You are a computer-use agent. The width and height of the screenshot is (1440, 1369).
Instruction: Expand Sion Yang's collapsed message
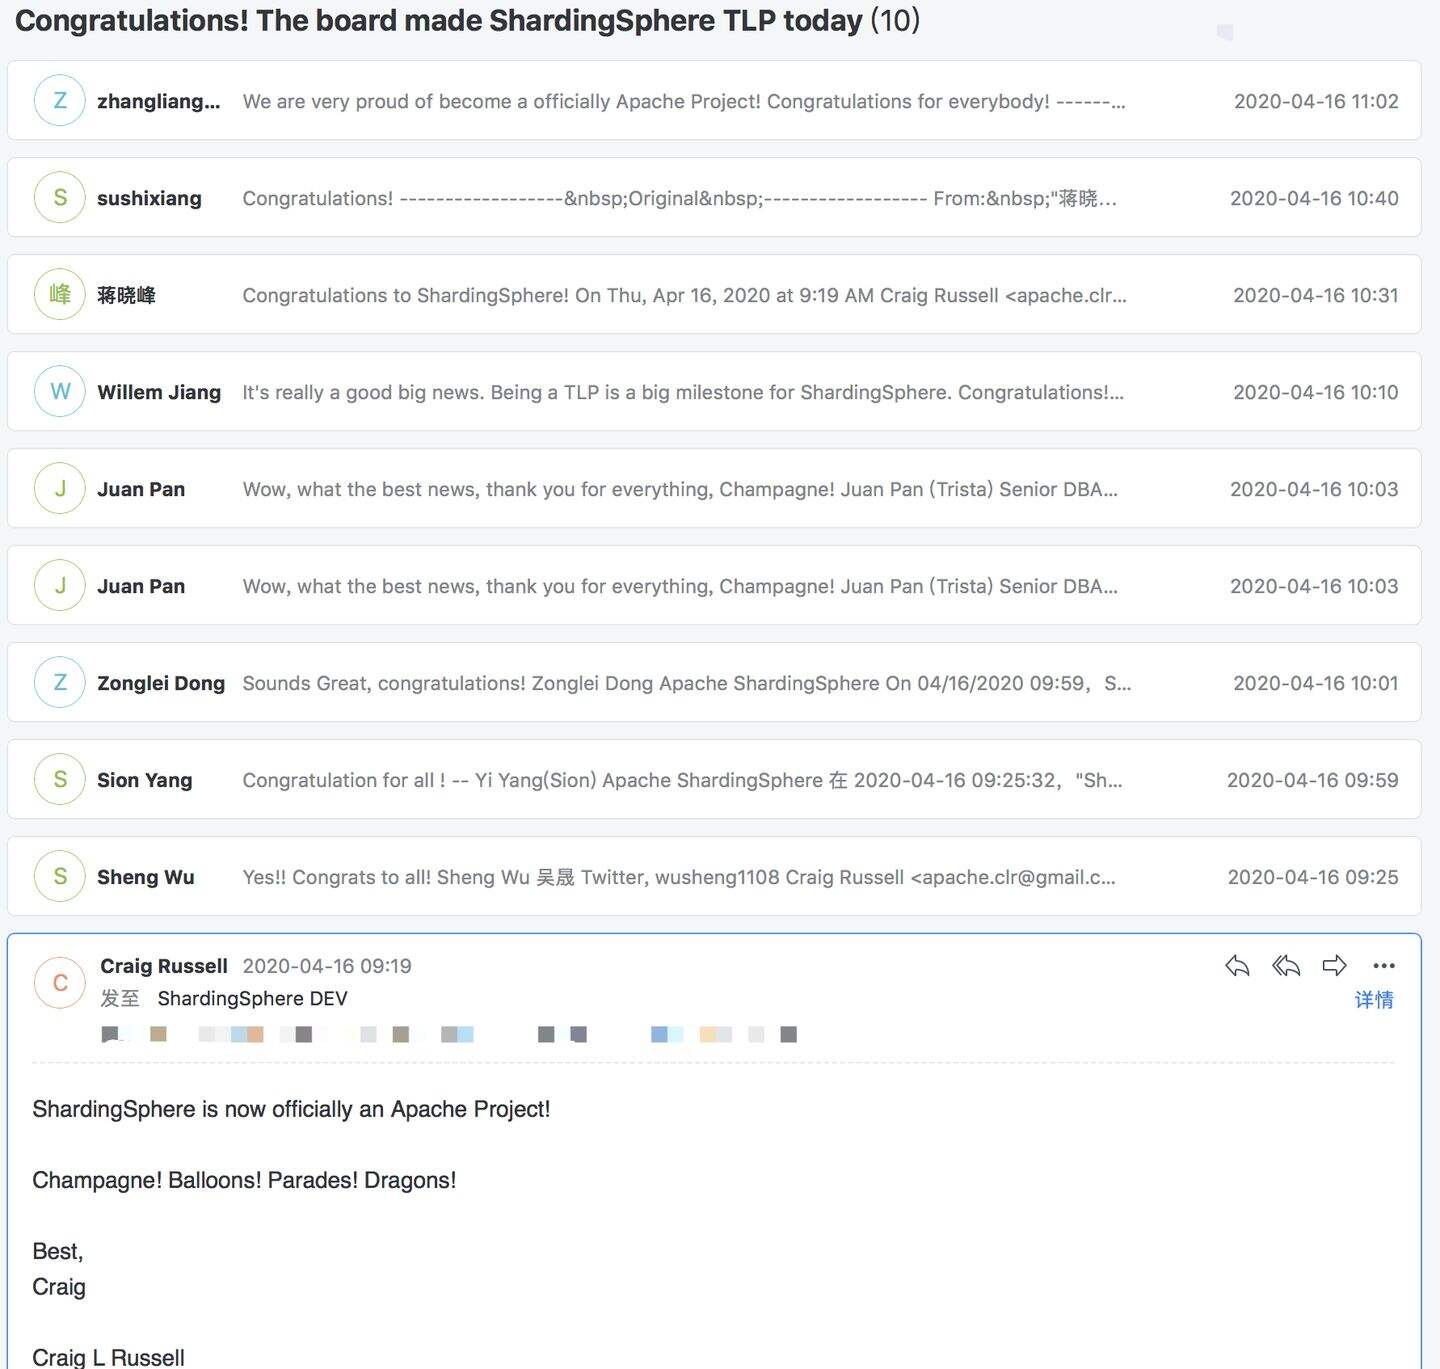click(x=682, y=780)
